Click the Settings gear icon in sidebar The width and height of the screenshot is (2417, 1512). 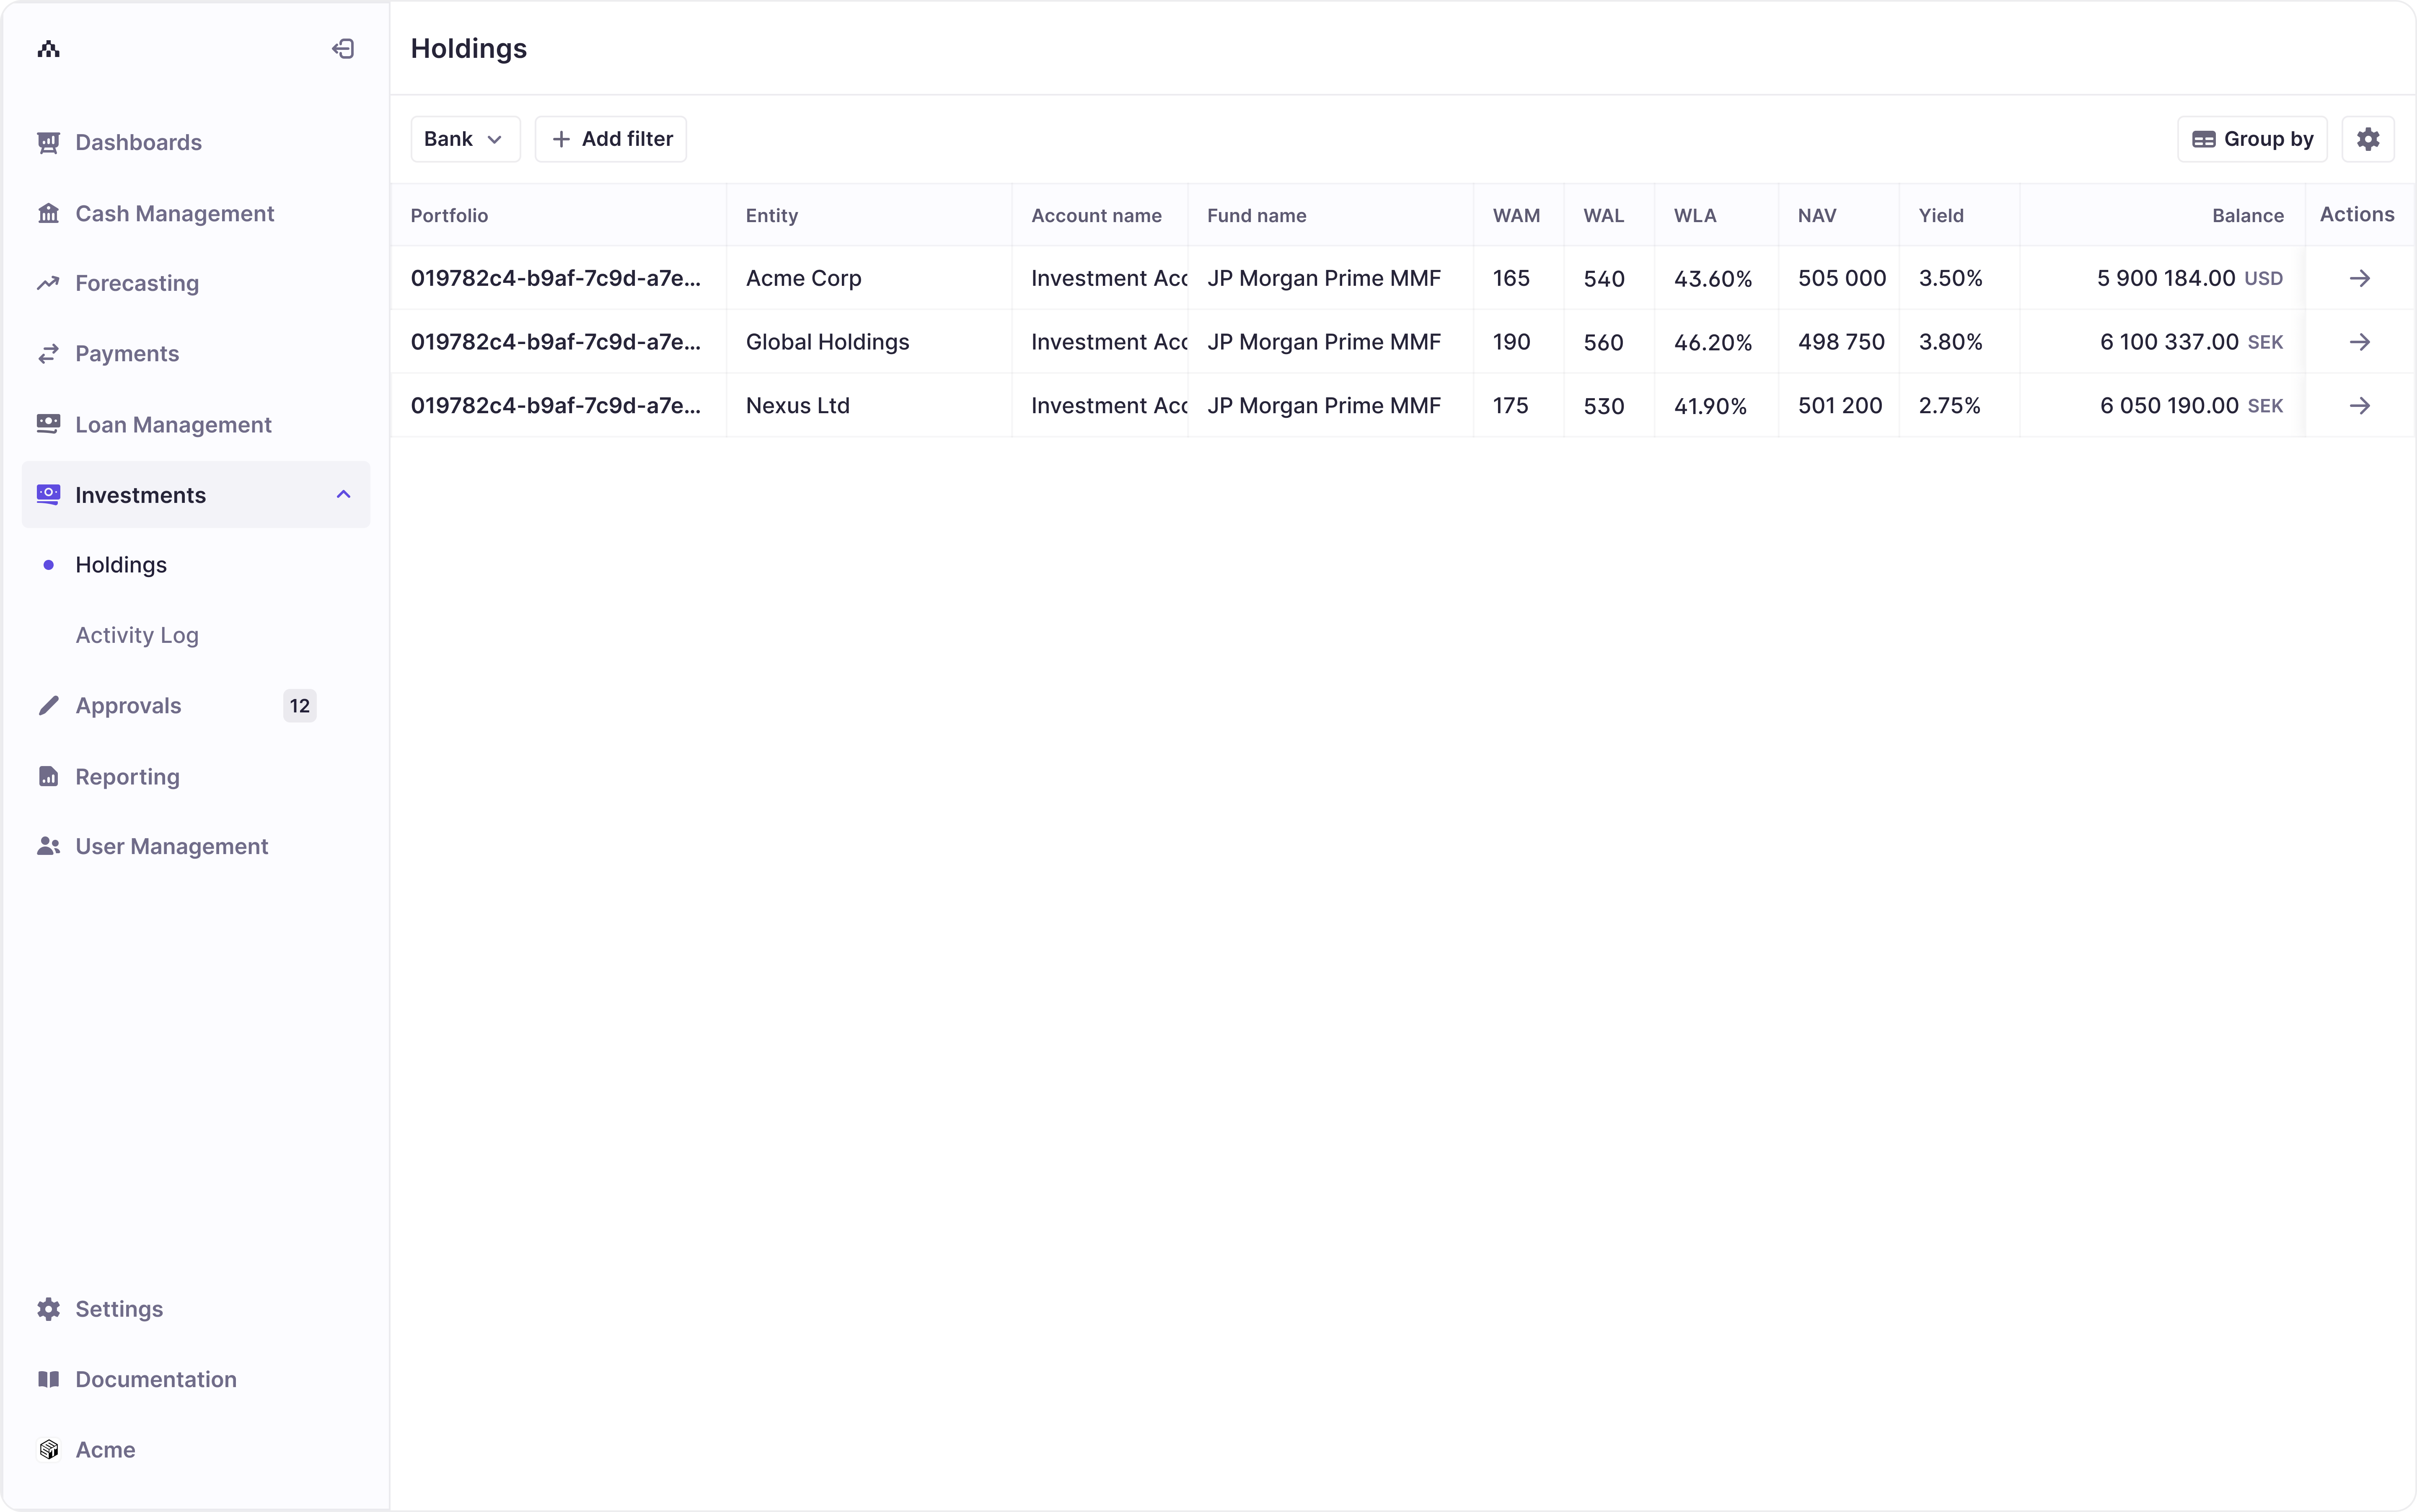tap(48, 1309)
